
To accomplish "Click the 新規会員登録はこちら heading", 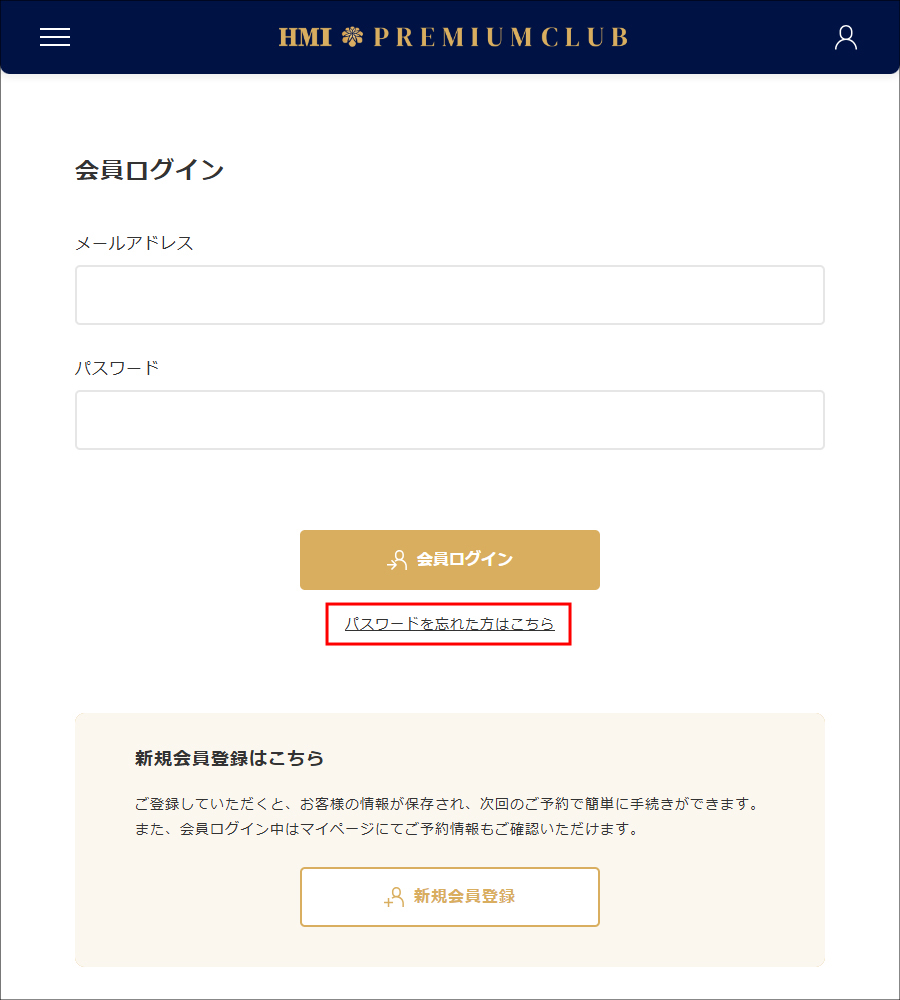I will (229, 758).
